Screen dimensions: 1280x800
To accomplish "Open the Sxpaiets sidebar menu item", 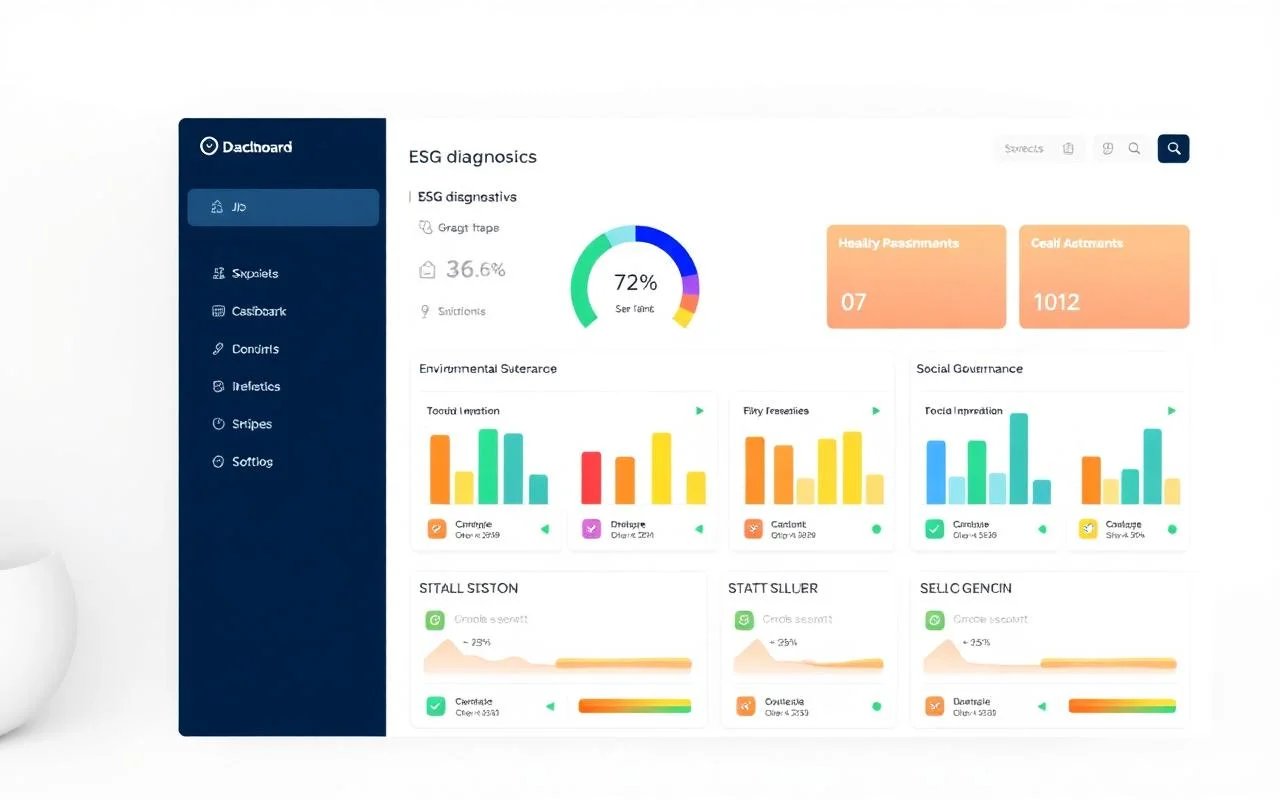I will pos(246,273).
